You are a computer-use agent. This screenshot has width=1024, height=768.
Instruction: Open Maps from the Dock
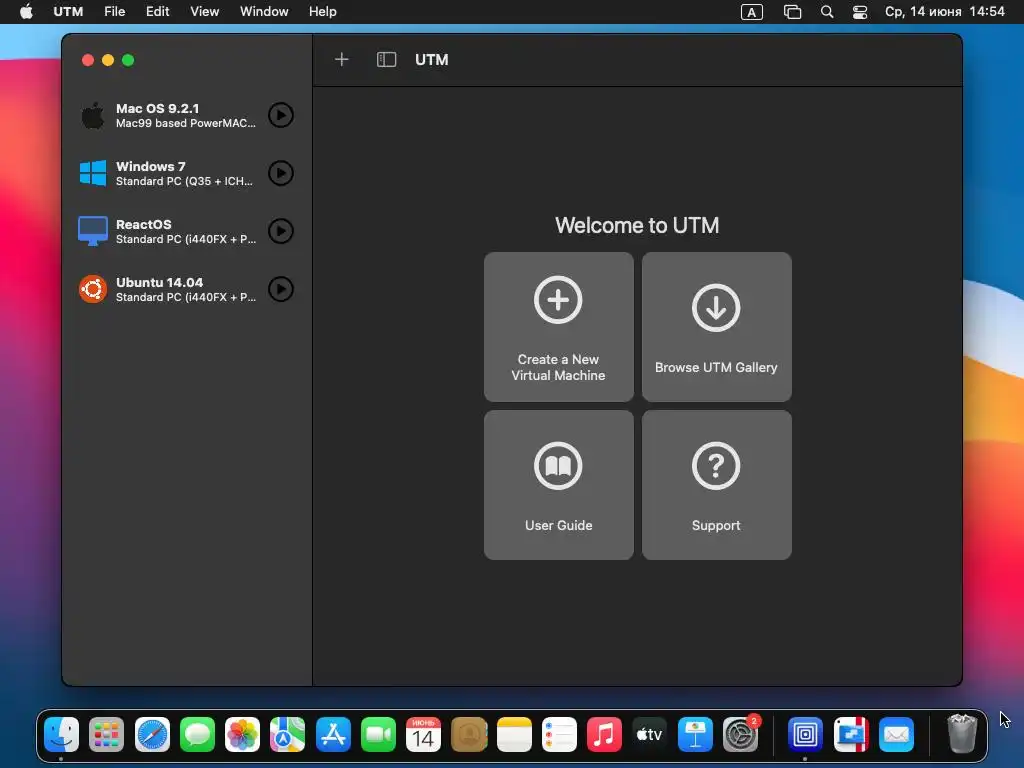287,735
